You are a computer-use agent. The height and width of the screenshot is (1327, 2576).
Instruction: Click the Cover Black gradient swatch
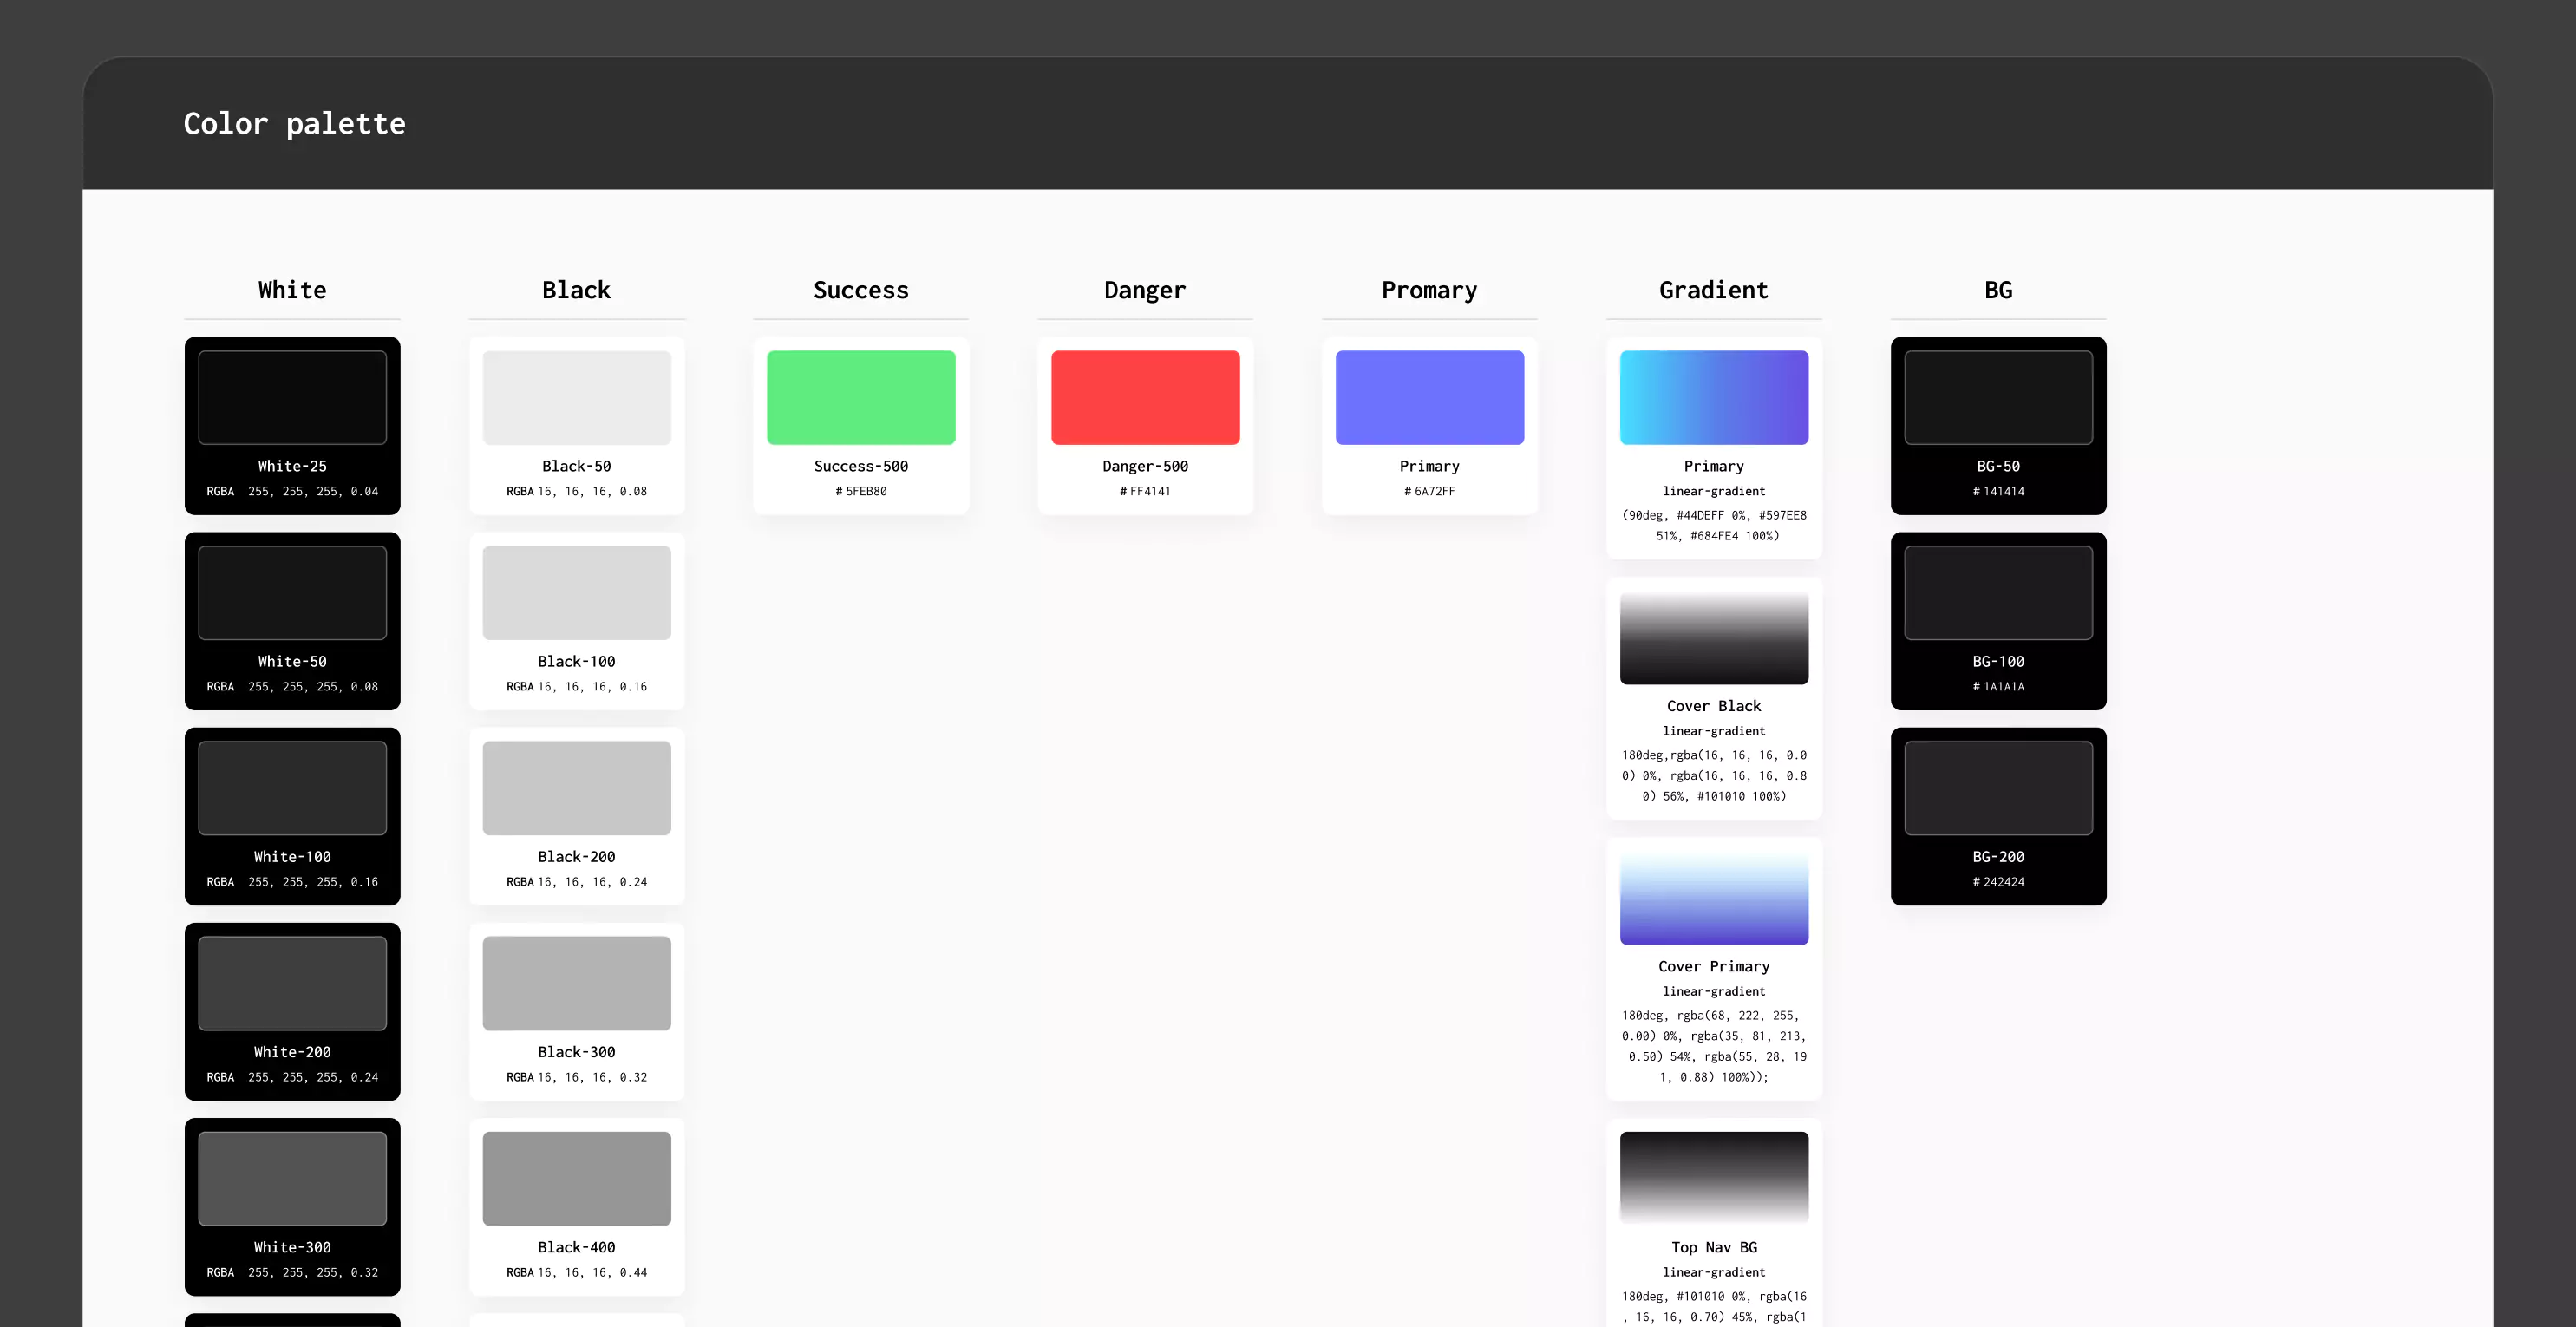click(x=1714, y=637)
